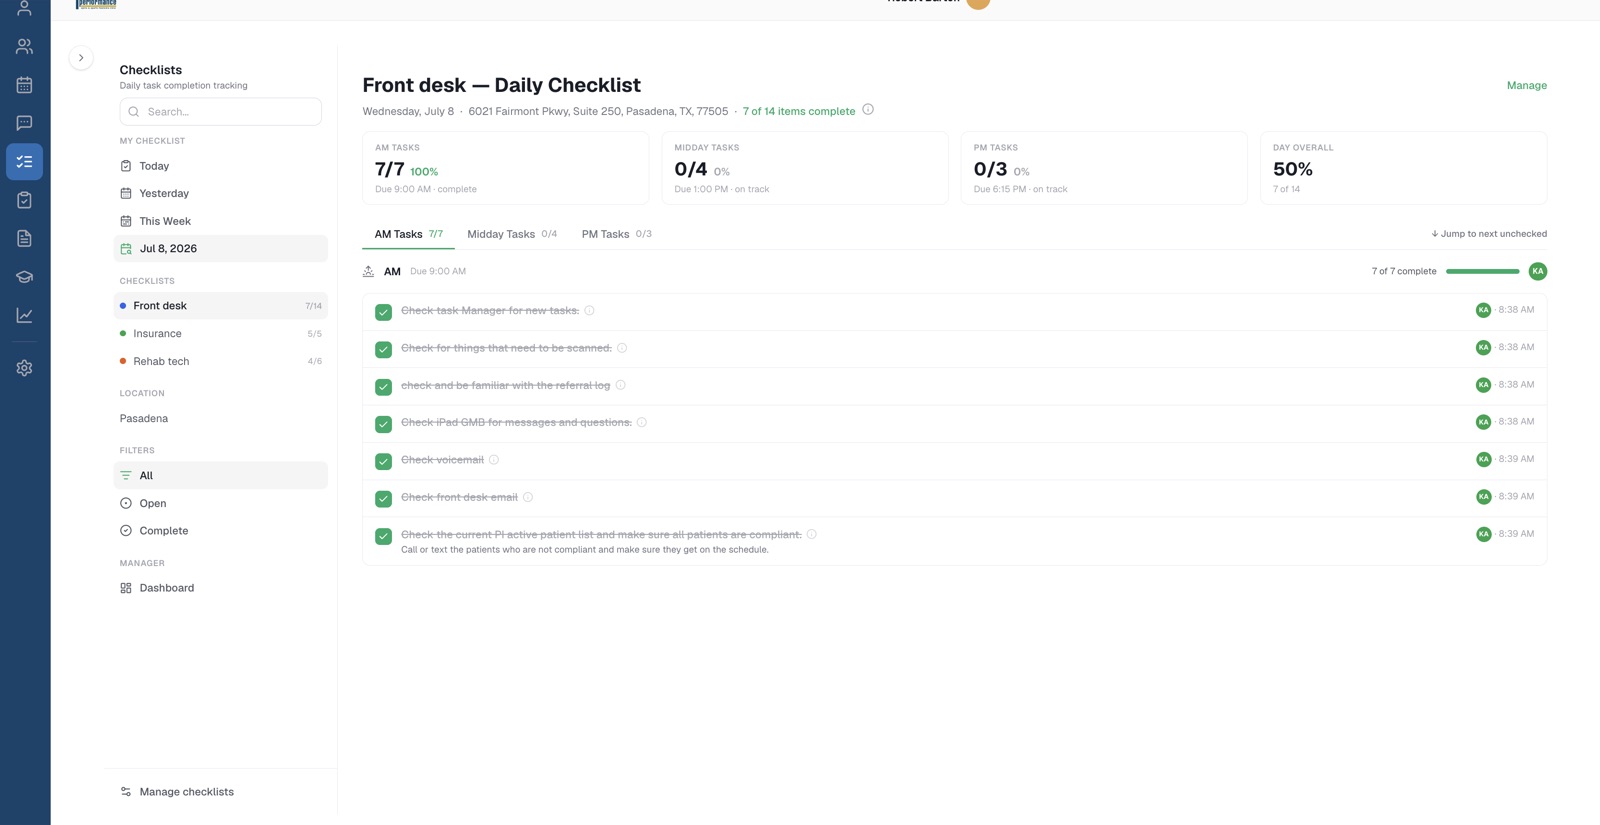Viewport: 1600px width, 825px height.
Task: Open the analytics chart sidebar icon
Action: coord(24,315)
